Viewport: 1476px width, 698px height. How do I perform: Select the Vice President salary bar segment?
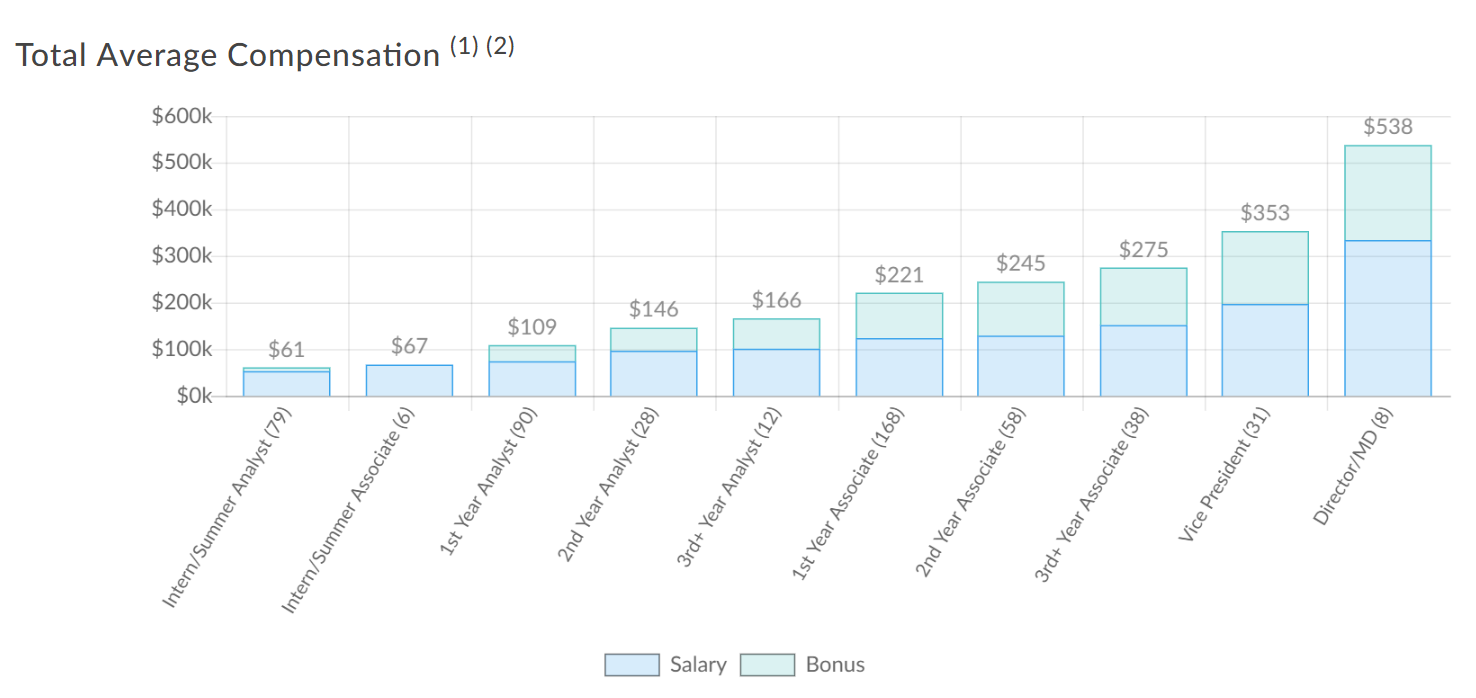(x=1265, y=350)
